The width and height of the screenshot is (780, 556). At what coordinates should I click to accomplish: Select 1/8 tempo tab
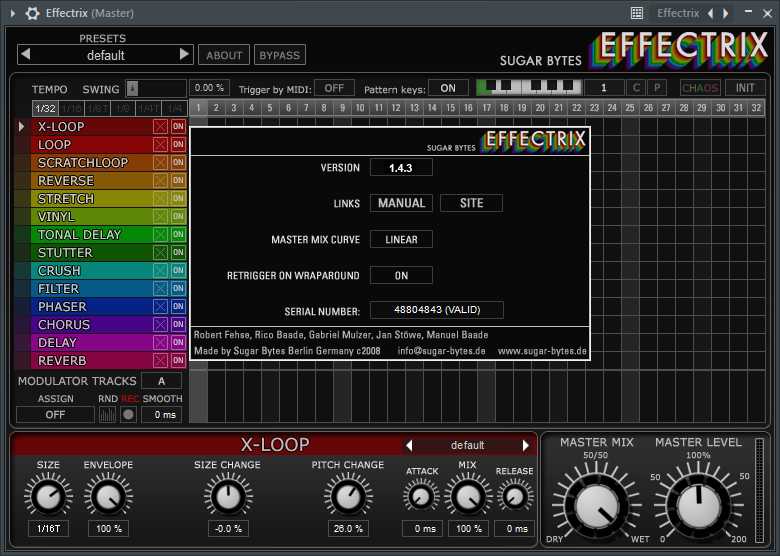click(x=123, y=108)
